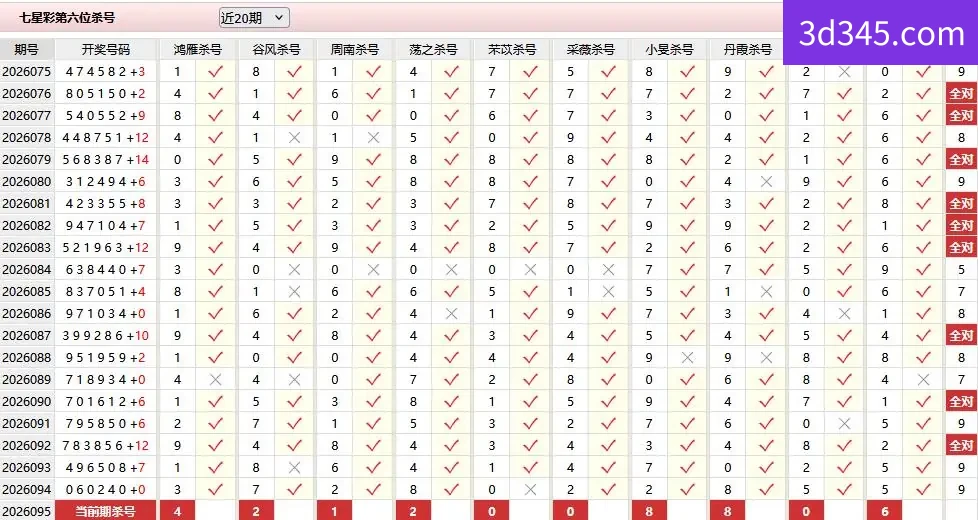Image resolution: width=978 pixels, height=520 pixels.
Task: Click the X mark for 丹霞杀号 in row 2026080
Action: [767, 181]
